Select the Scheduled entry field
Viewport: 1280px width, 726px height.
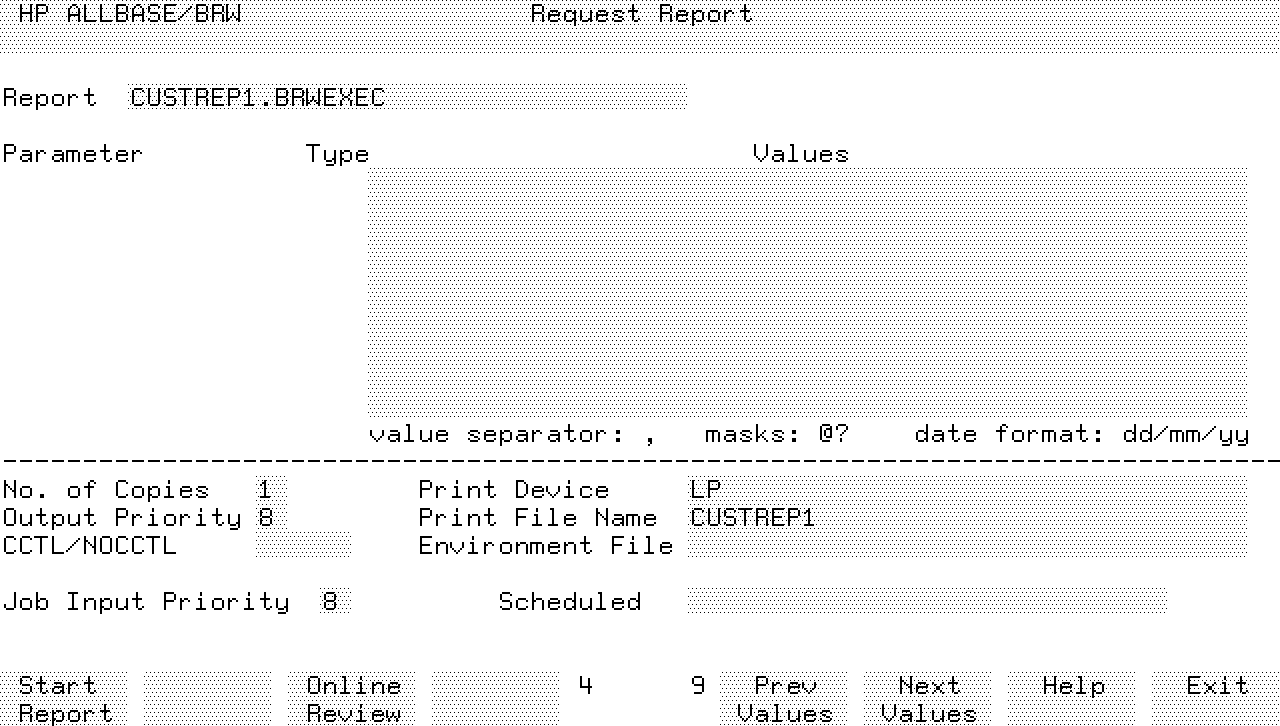click(x=926, y=601)
